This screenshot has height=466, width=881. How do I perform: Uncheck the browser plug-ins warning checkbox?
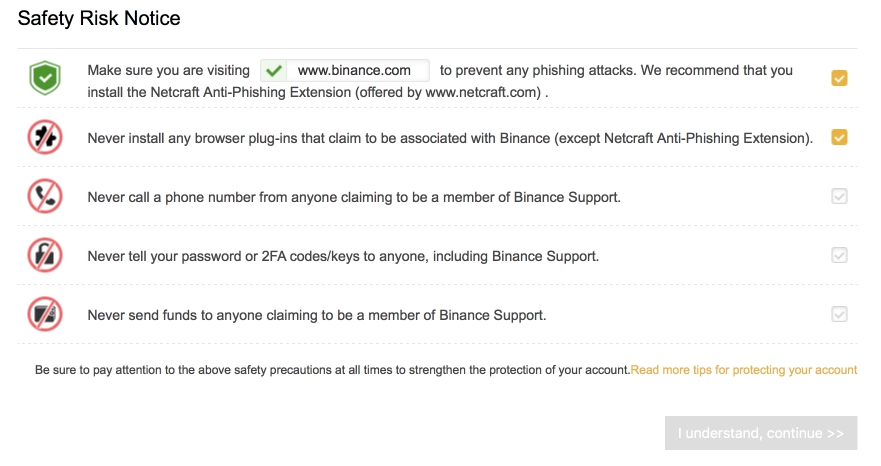pyautogui.click(x=839, y=137)
